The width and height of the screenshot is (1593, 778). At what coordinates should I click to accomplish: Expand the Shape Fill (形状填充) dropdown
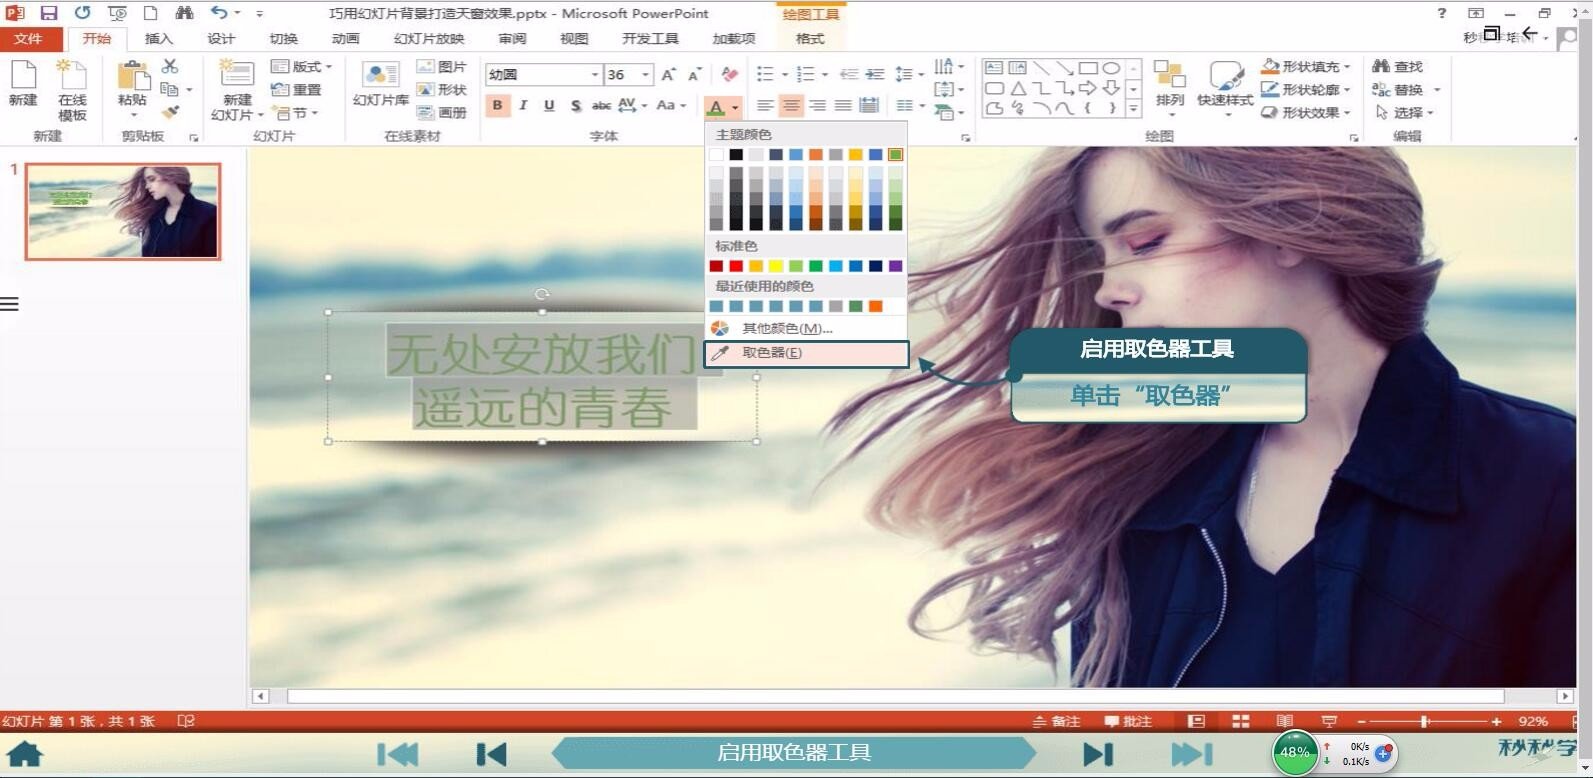(1347, 67)
